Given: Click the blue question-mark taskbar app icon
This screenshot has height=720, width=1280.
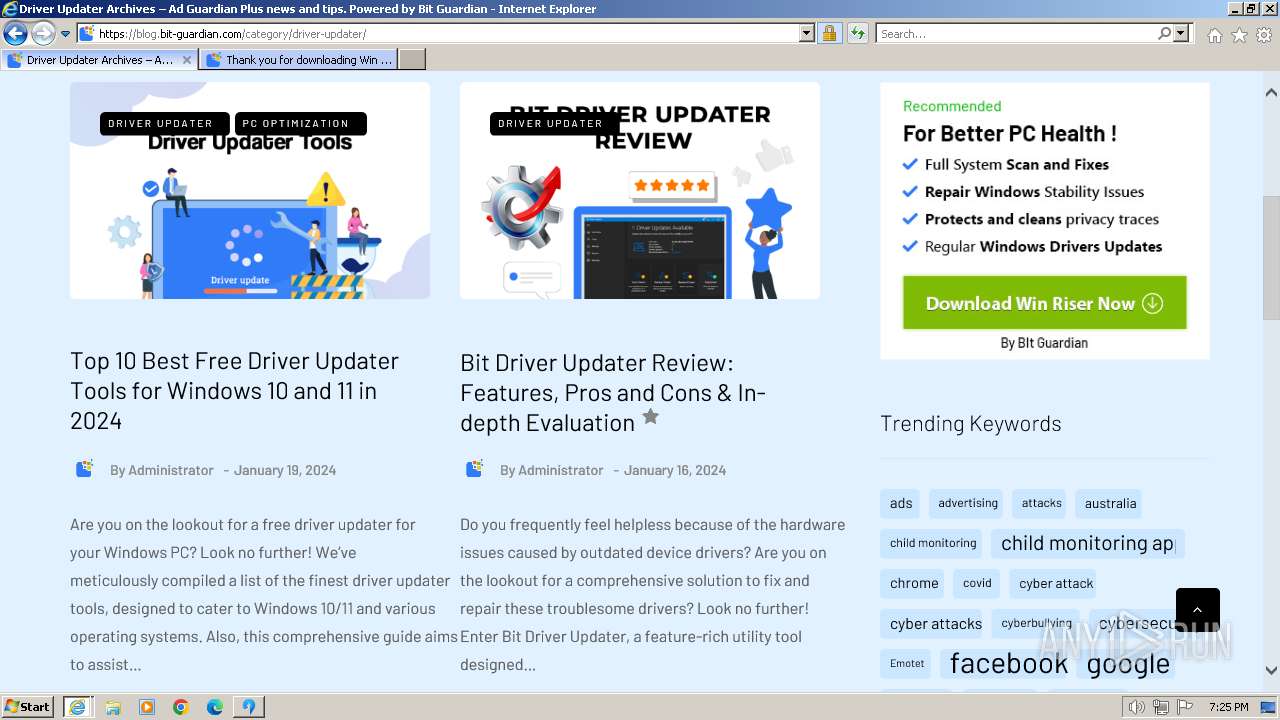Looking at the screenshot, I should coord(248,707).
